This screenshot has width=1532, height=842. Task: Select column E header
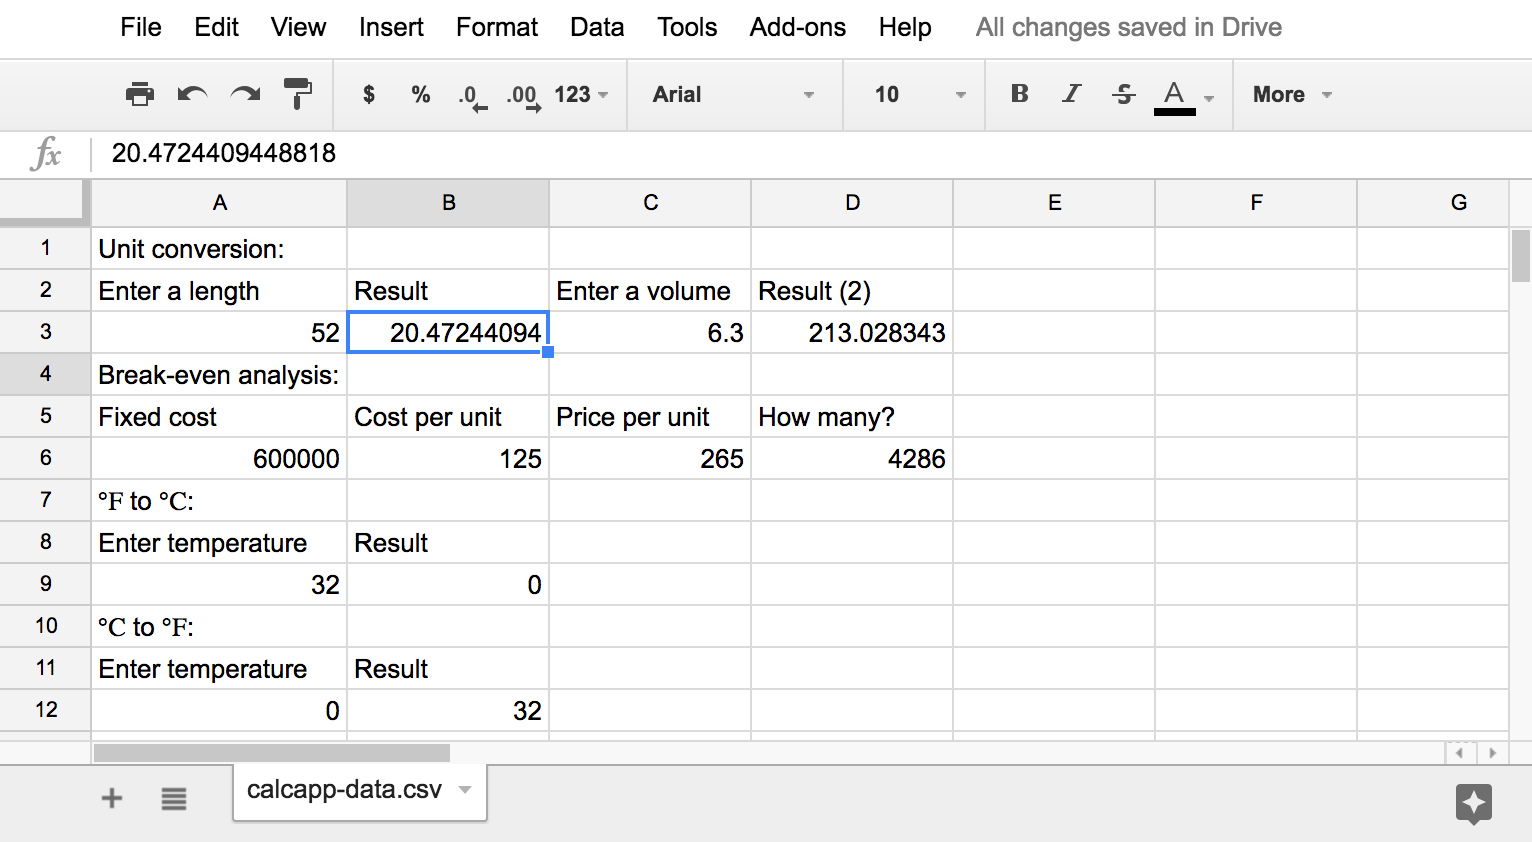pyautogui.click(x=1054, y=203)
